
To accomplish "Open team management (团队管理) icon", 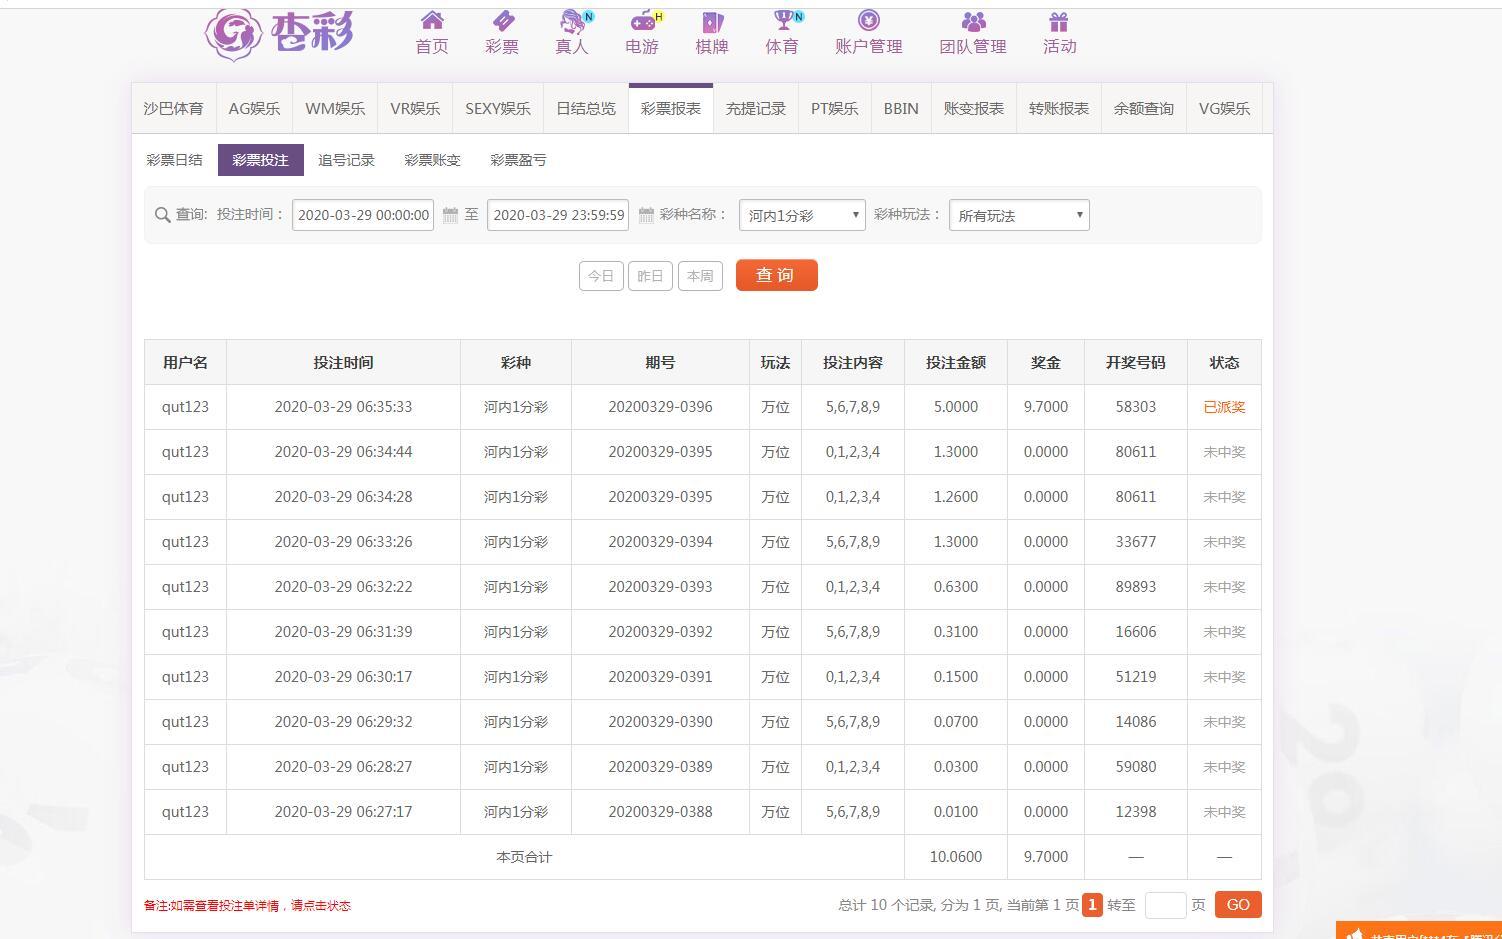I will 973,21.
